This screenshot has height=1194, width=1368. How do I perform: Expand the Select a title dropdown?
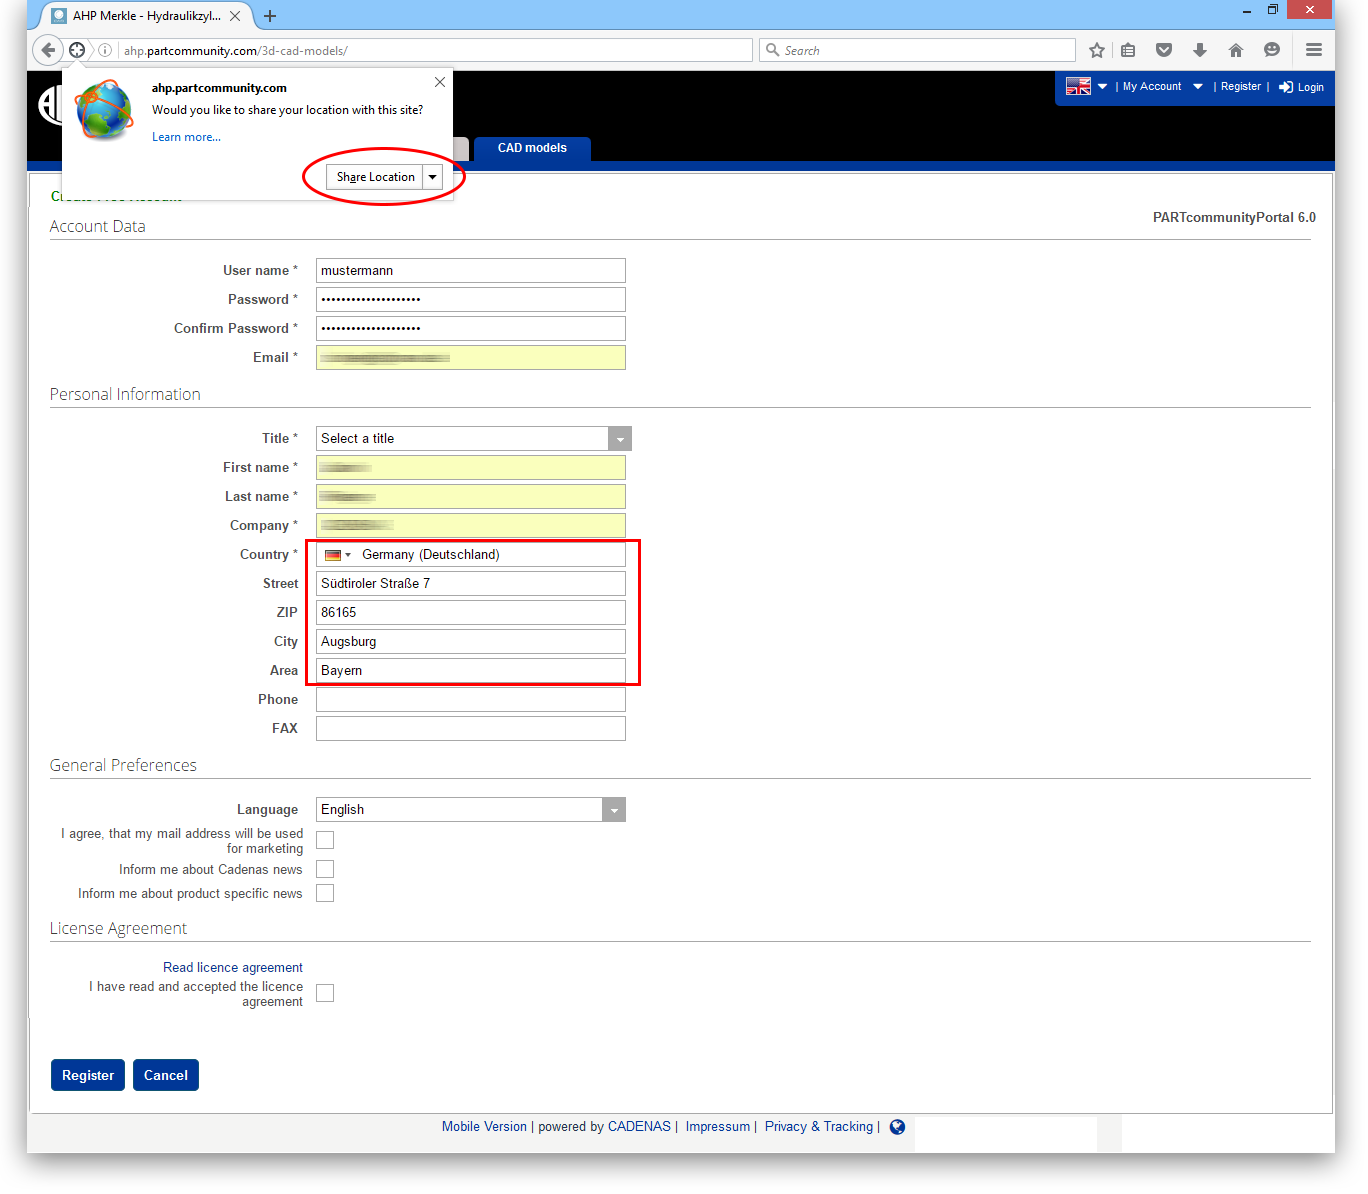[x=620, y=439]
